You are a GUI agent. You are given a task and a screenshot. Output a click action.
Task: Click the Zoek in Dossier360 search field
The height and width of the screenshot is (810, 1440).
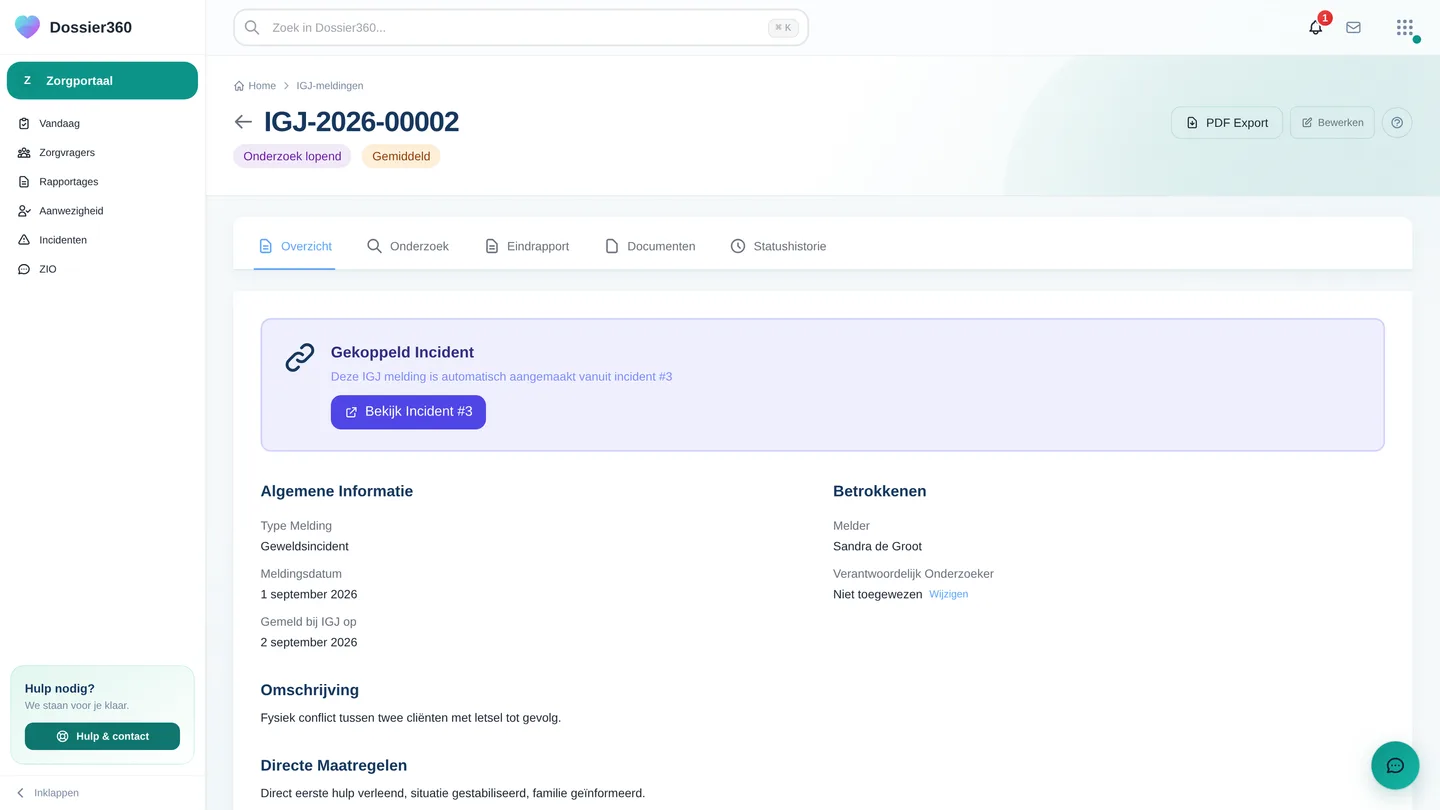[521, 28]
